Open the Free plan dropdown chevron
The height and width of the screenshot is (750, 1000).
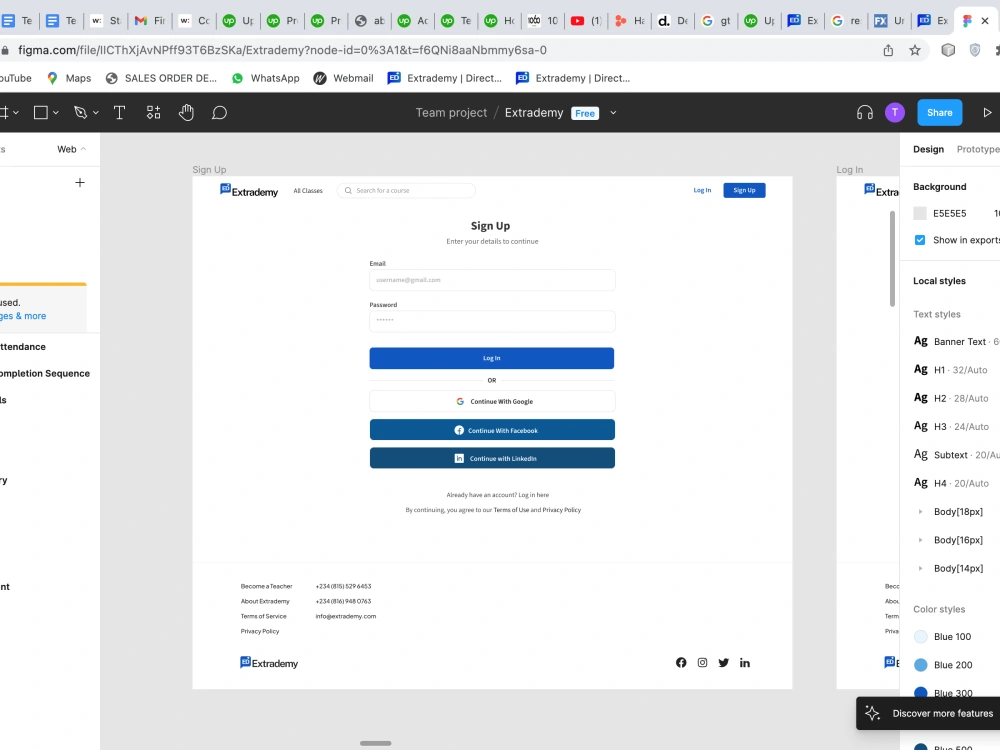pyautogui.click(x=612, y=113)
